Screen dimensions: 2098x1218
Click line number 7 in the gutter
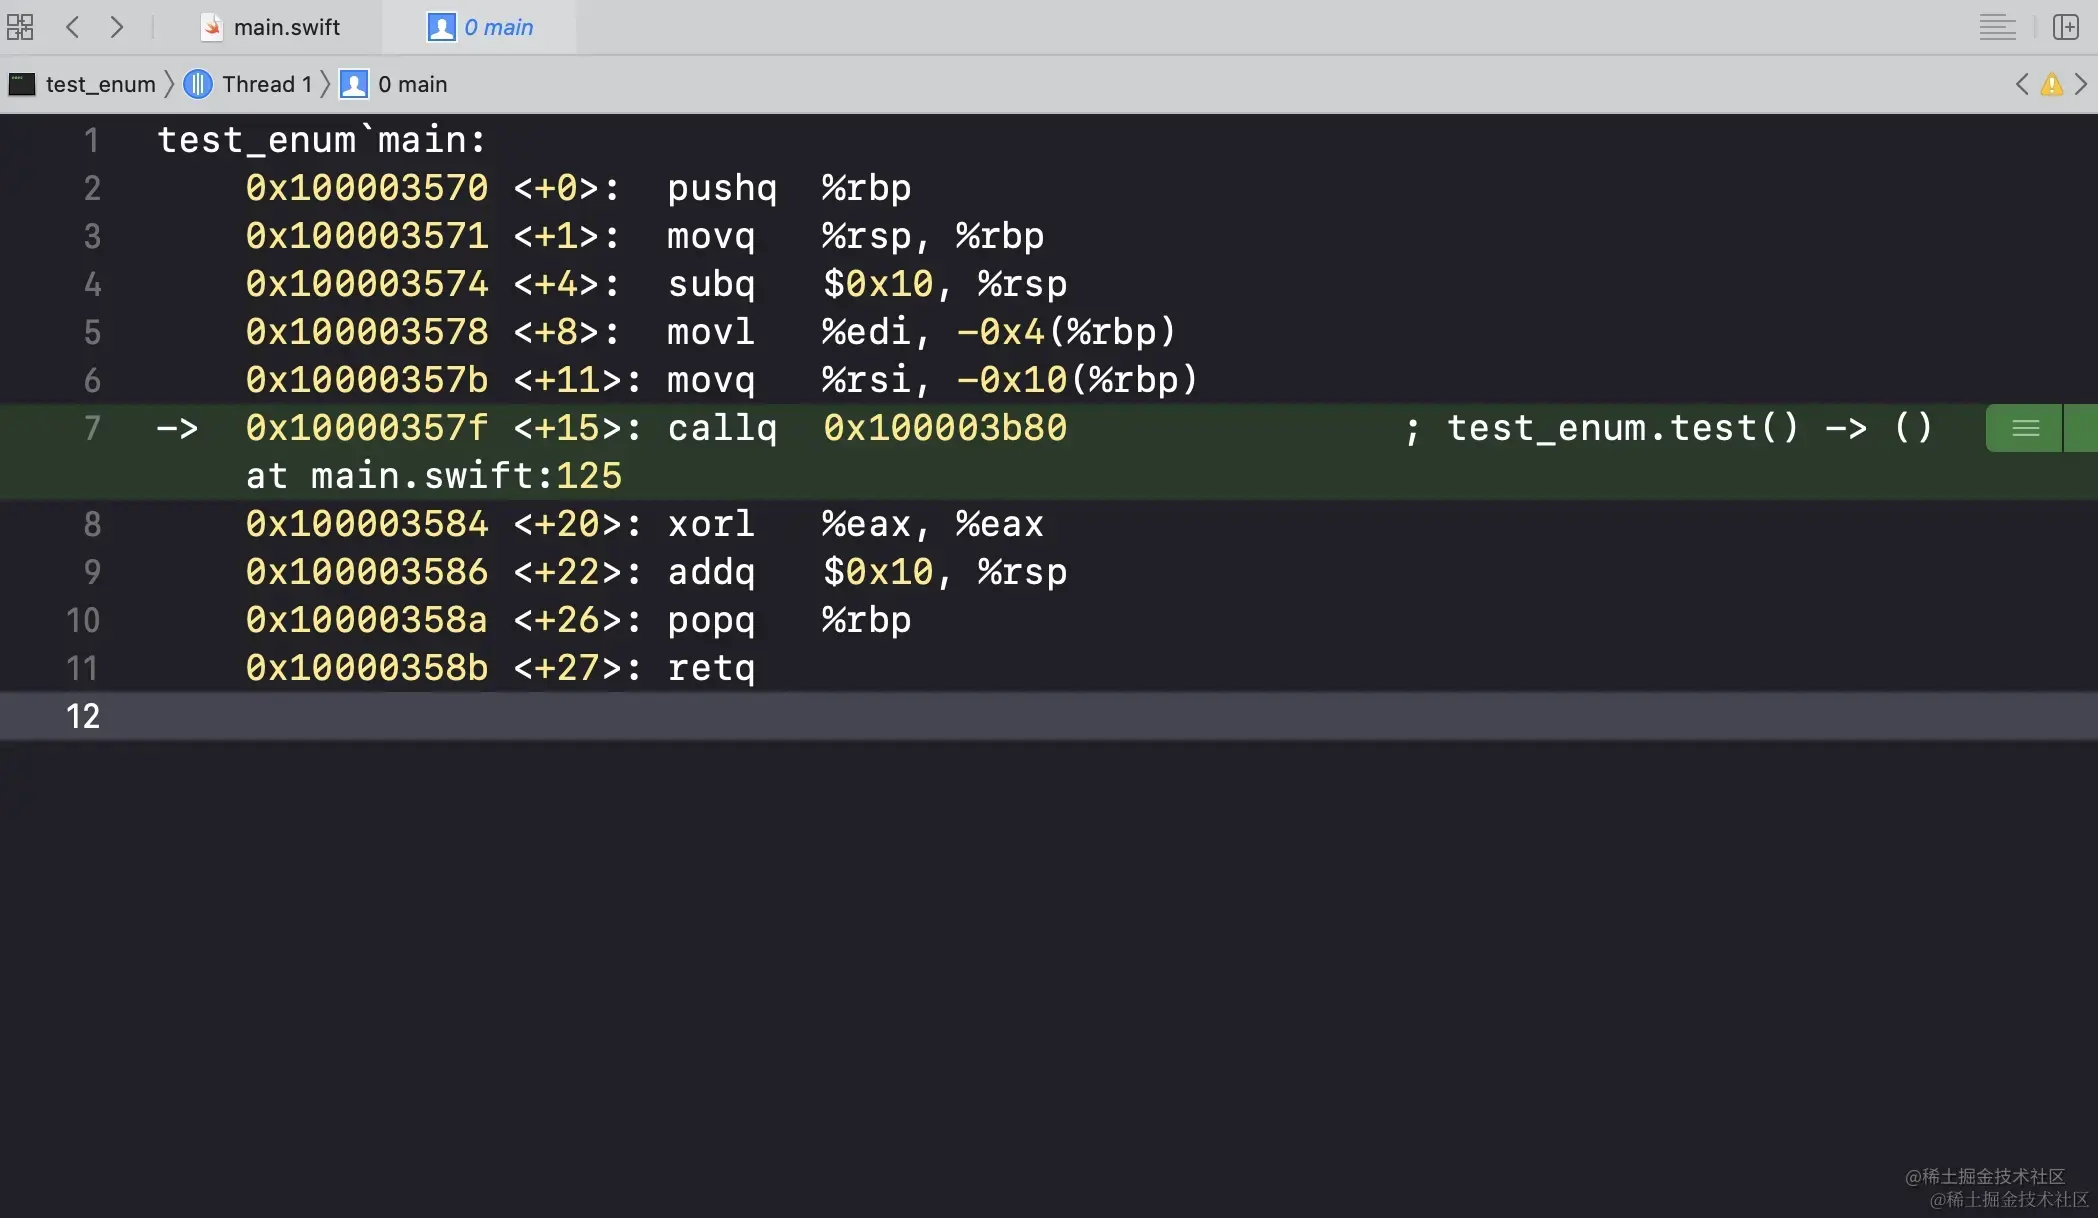coord(92,428)
